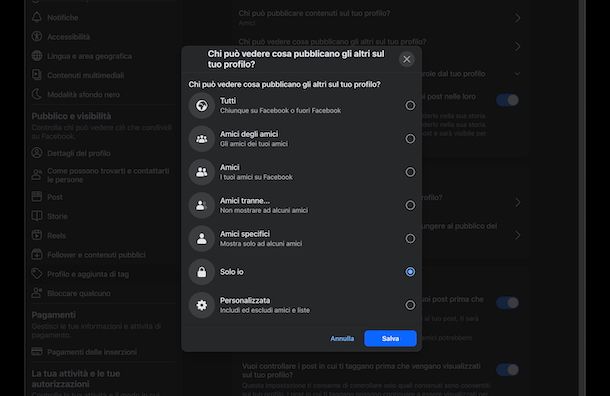Viewport: 610px width, 396px height.
Task: Click the Bloccare qualcuno icon
Action: (x=37, y=293)
